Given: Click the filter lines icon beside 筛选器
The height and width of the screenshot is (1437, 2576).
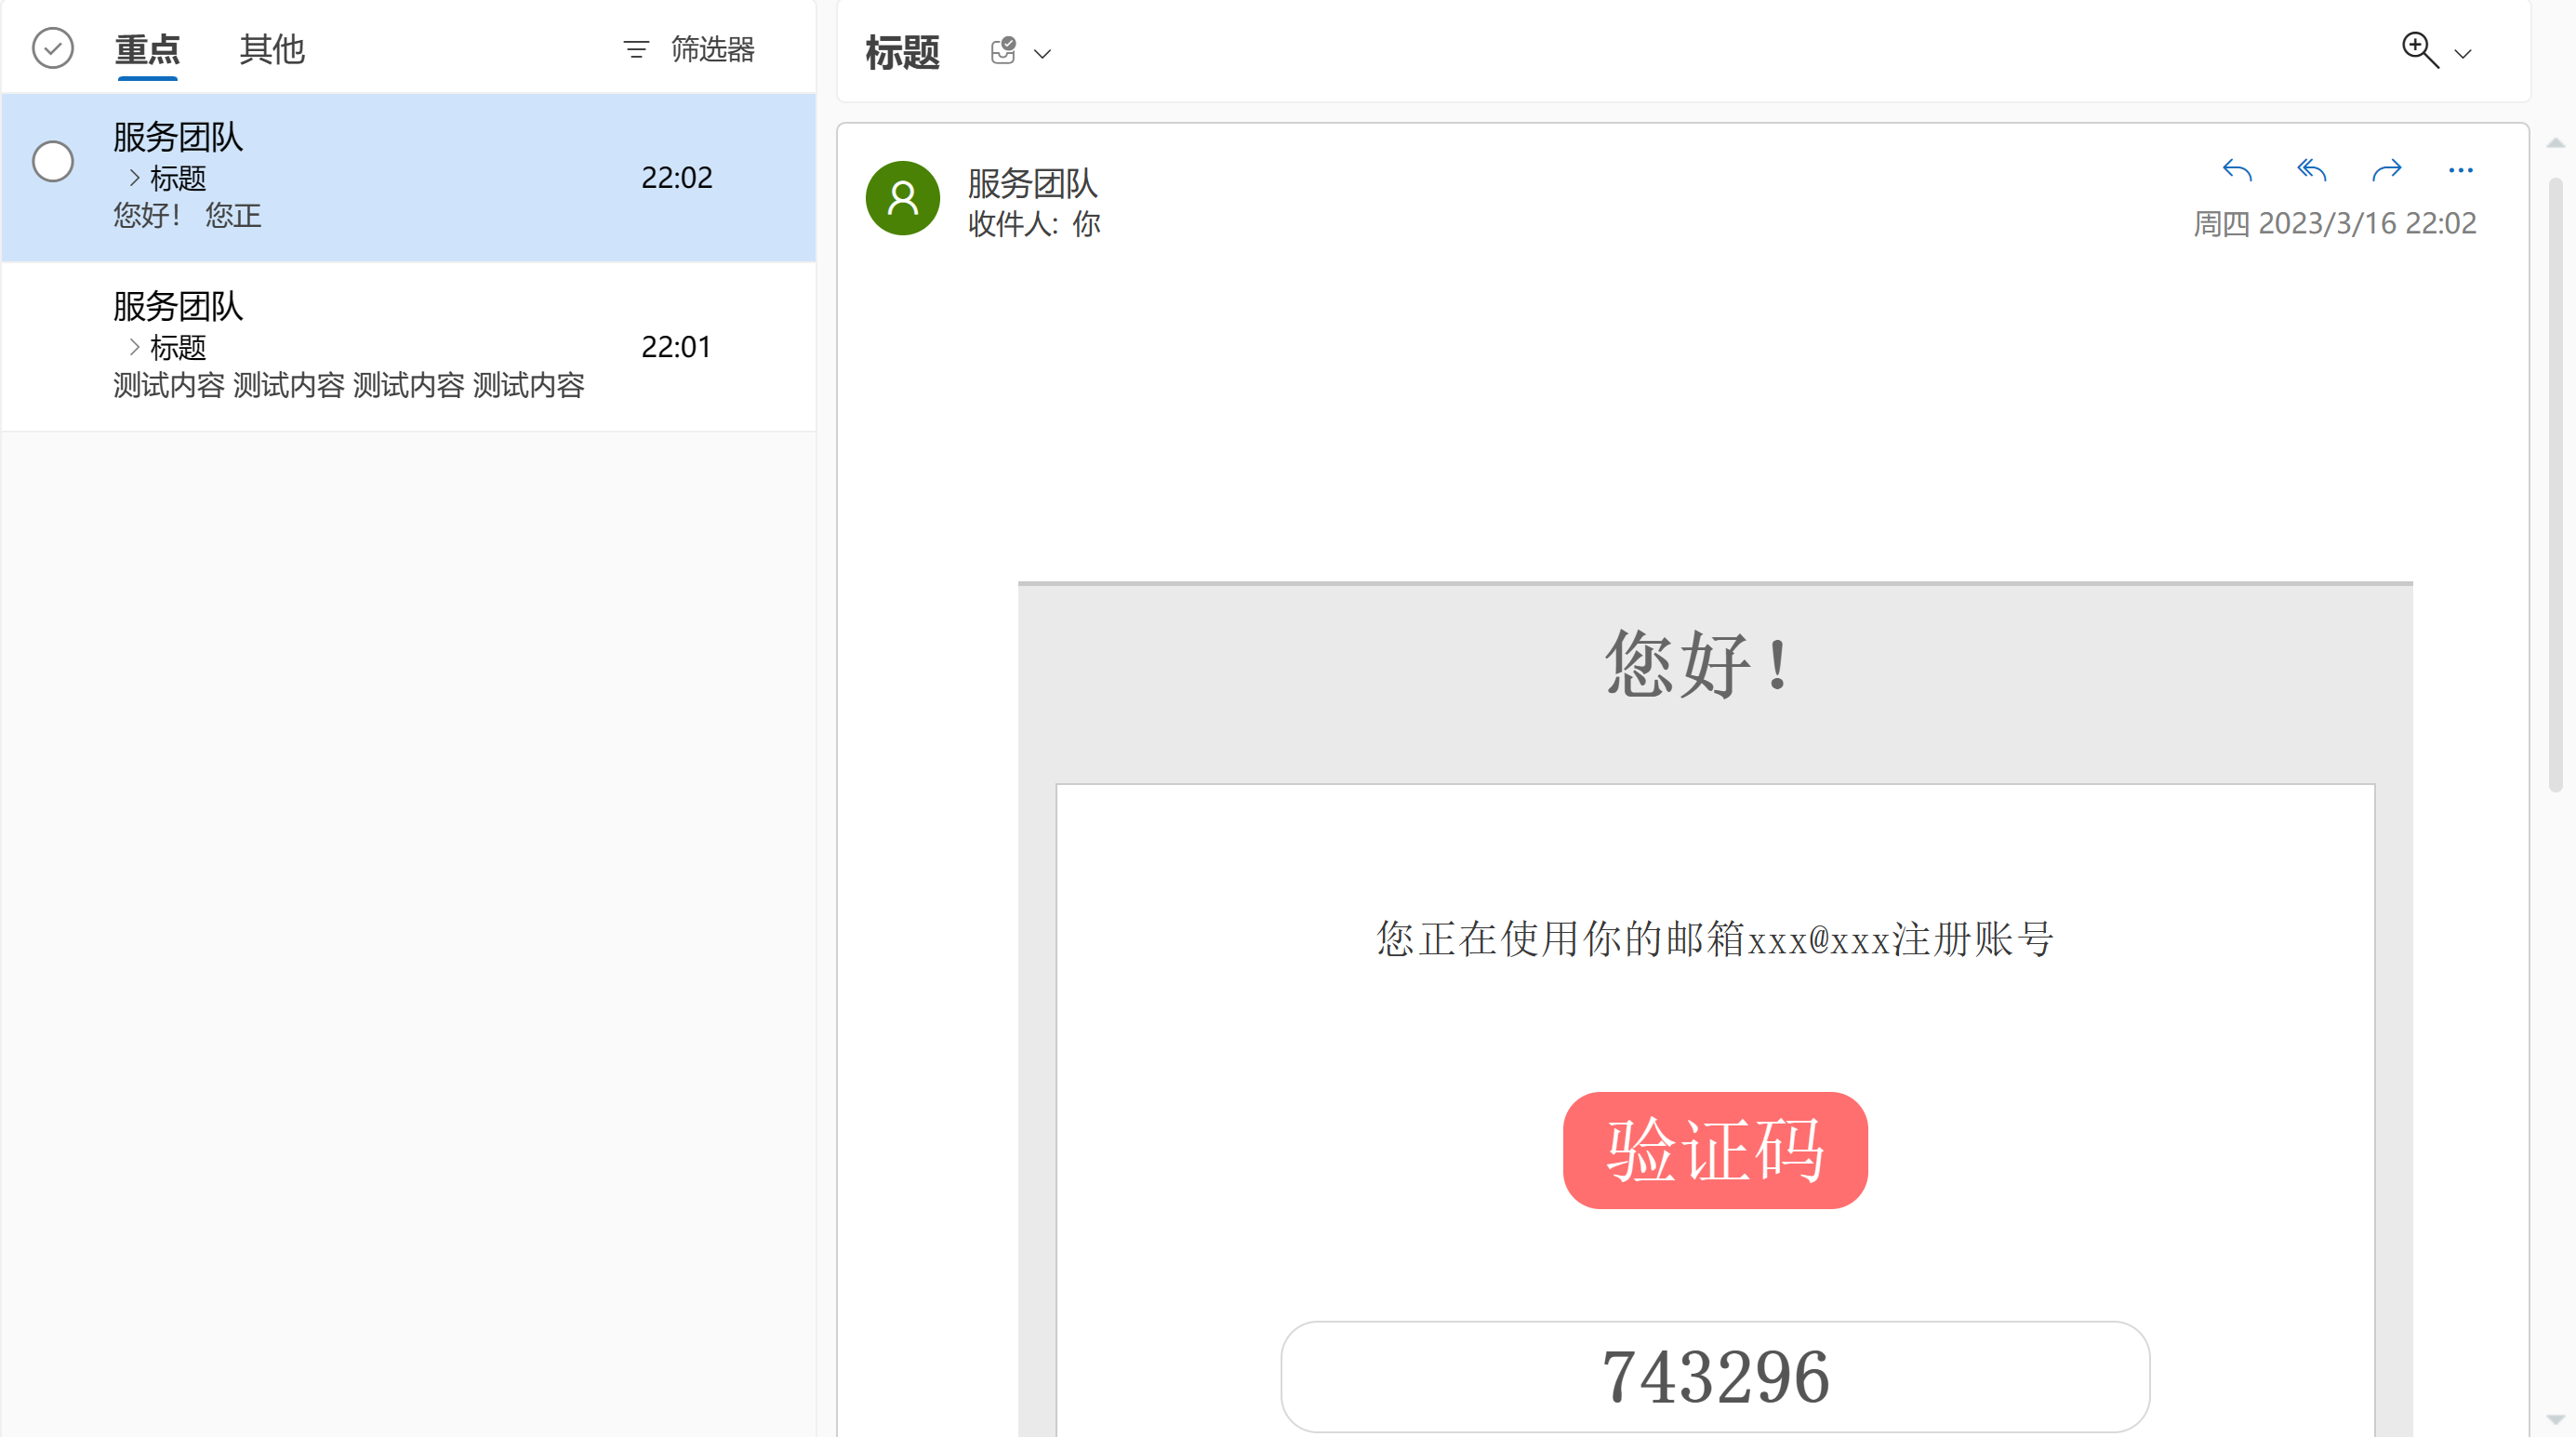Looking at the screenshot, I should click(x=636, y=49).
